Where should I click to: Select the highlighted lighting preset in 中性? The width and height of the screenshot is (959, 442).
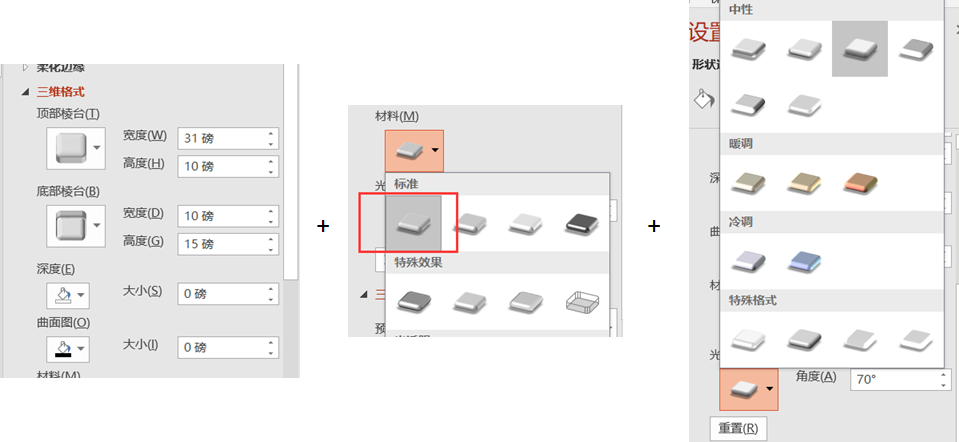[860, 49]
